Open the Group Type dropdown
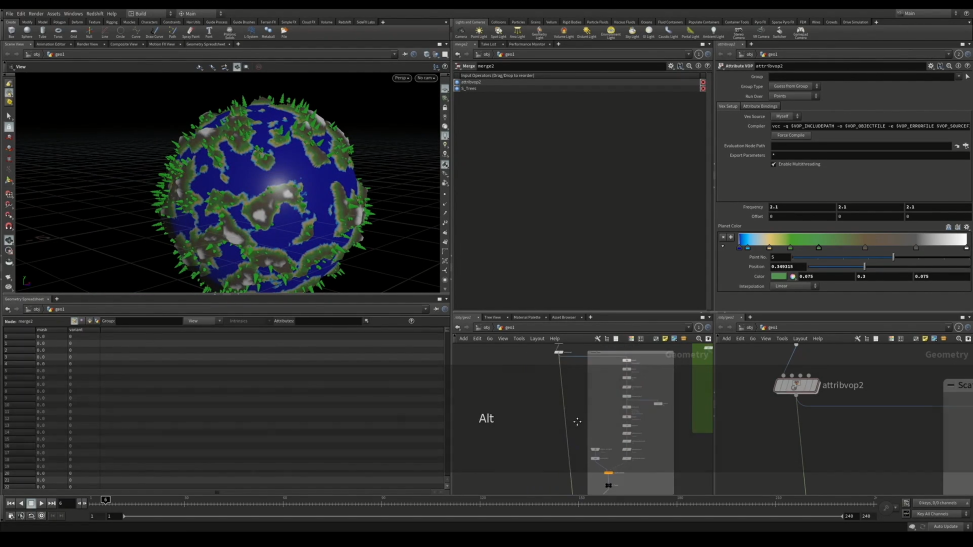This screenshot has height=547, width=973. tap(794, 86)
